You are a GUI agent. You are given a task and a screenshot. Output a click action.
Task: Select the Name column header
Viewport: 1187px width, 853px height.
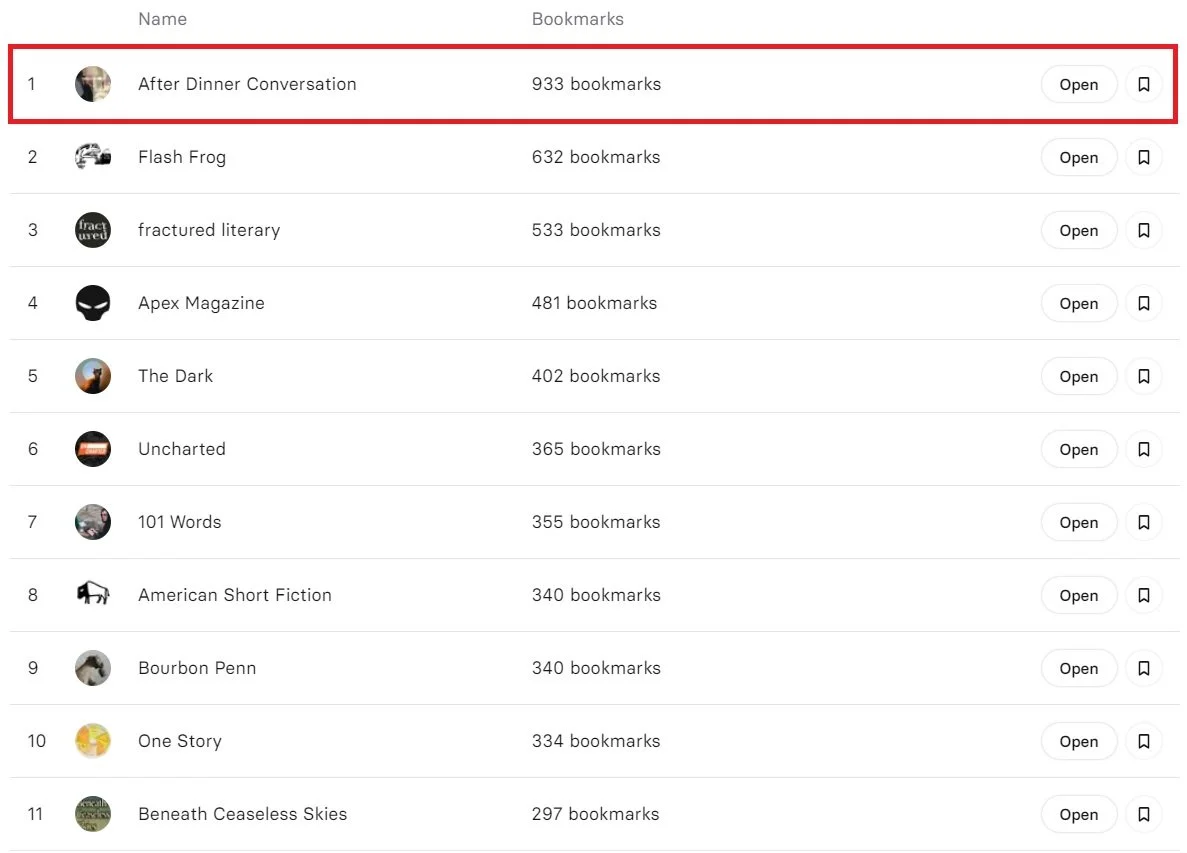click(162, 19)
